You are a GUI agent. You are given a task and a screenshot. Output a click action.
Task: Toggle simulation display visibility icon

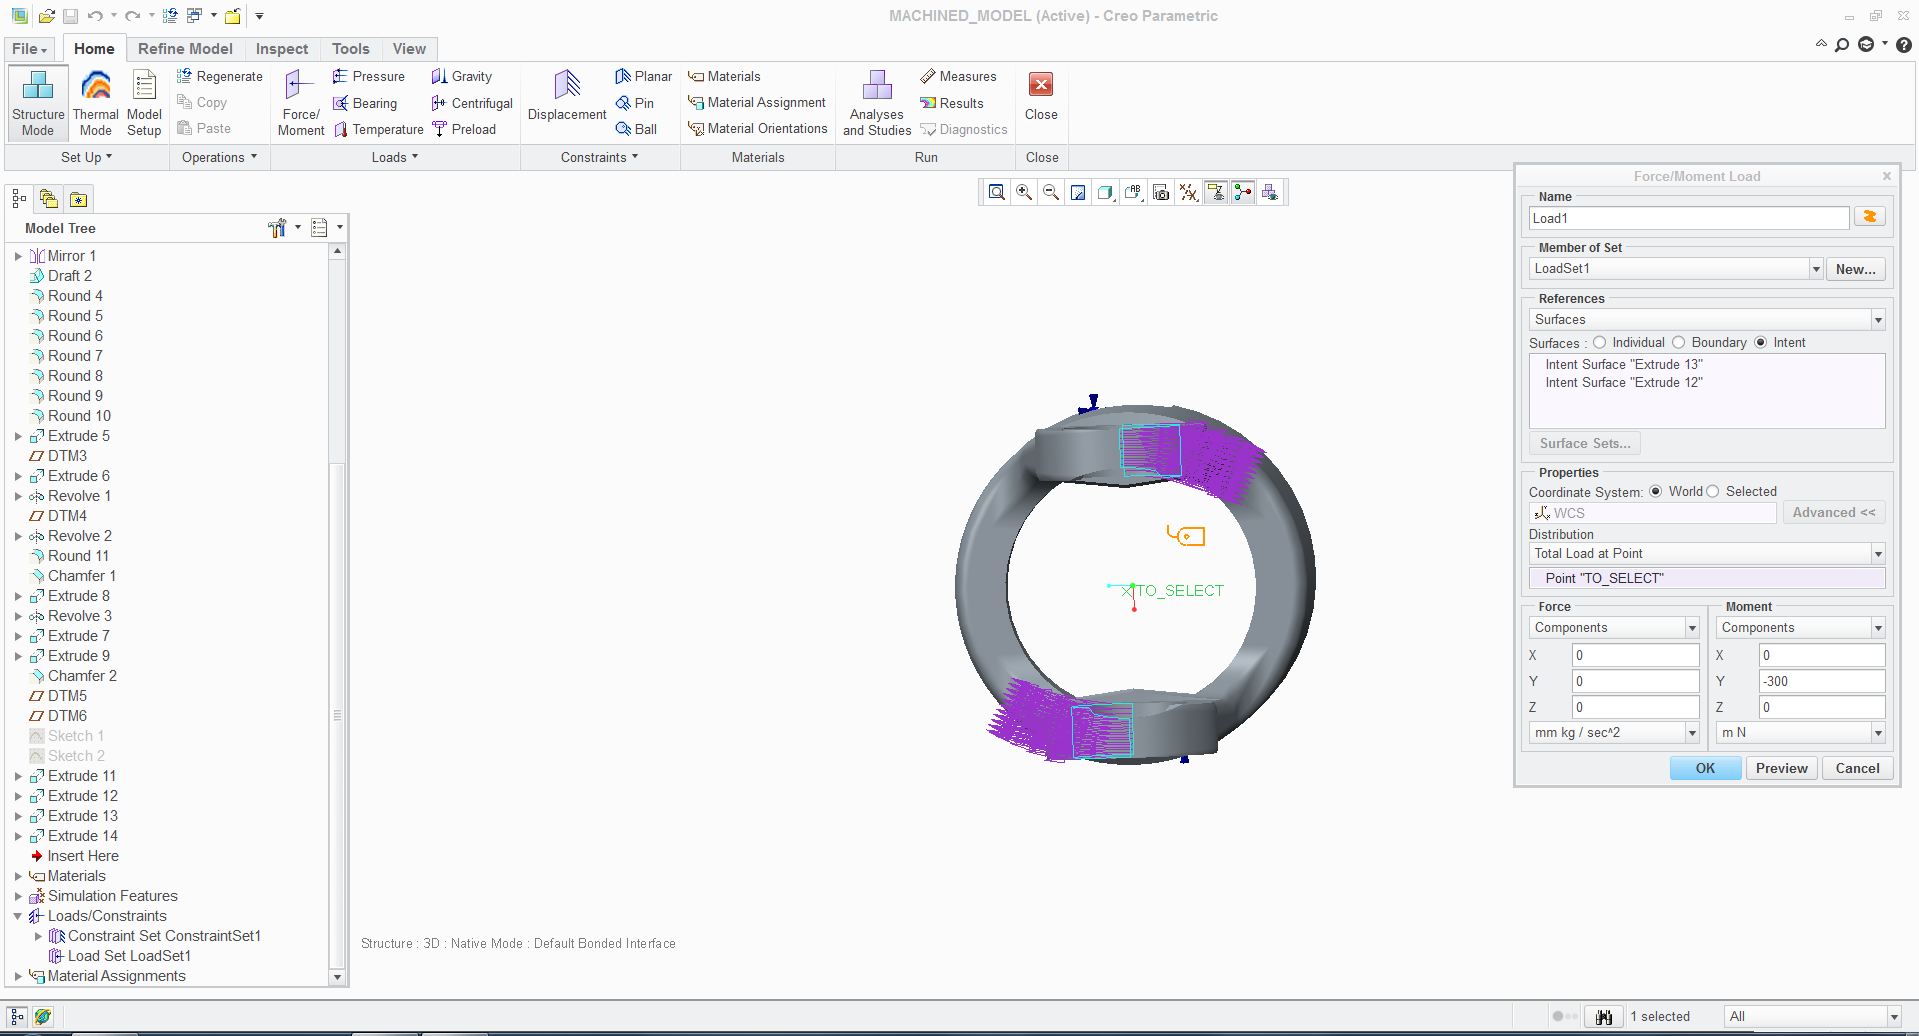1270,193
